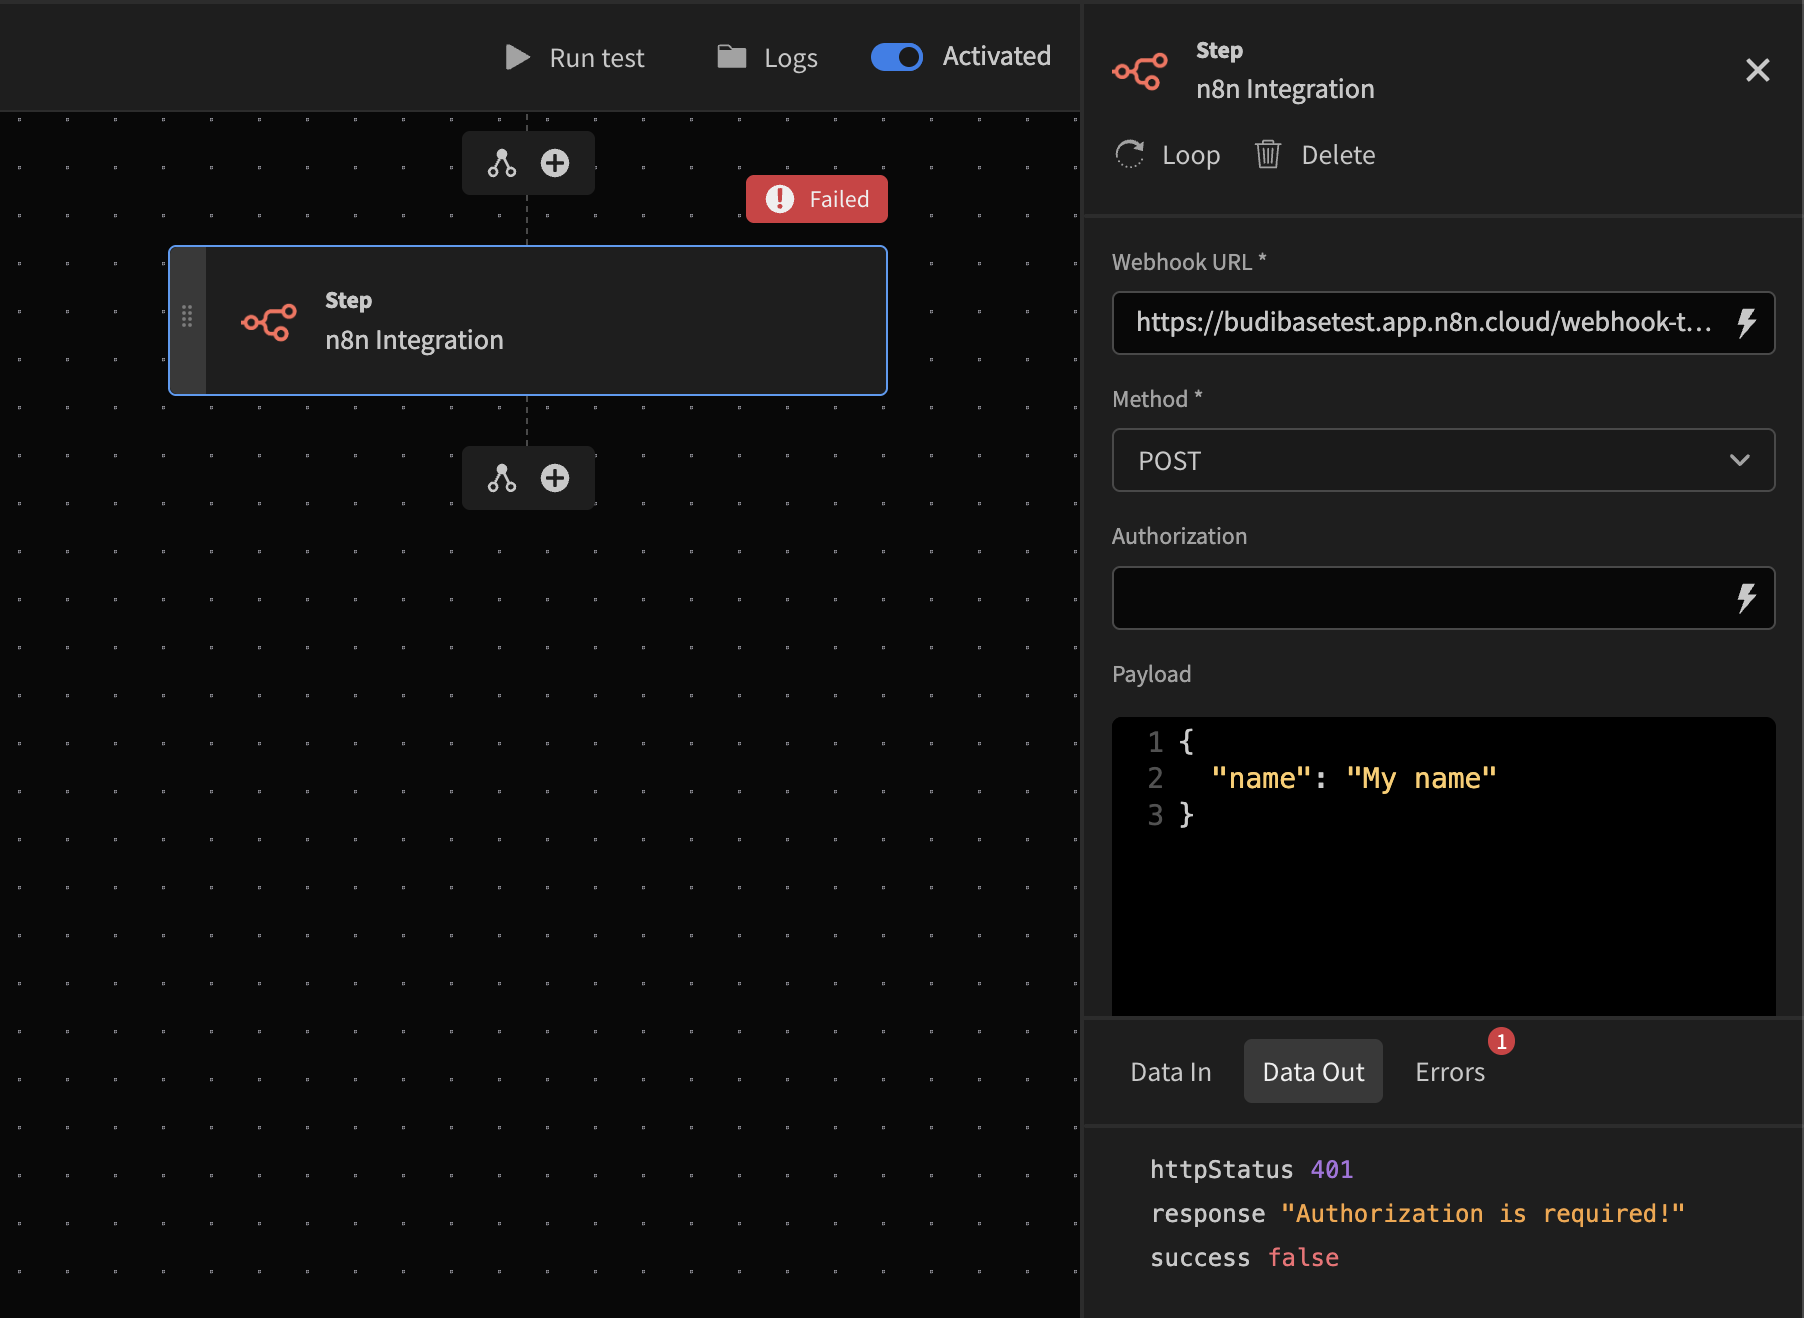Click inside the Payload JSON editor
1804x1318 pixels.
click(1443, 866)
